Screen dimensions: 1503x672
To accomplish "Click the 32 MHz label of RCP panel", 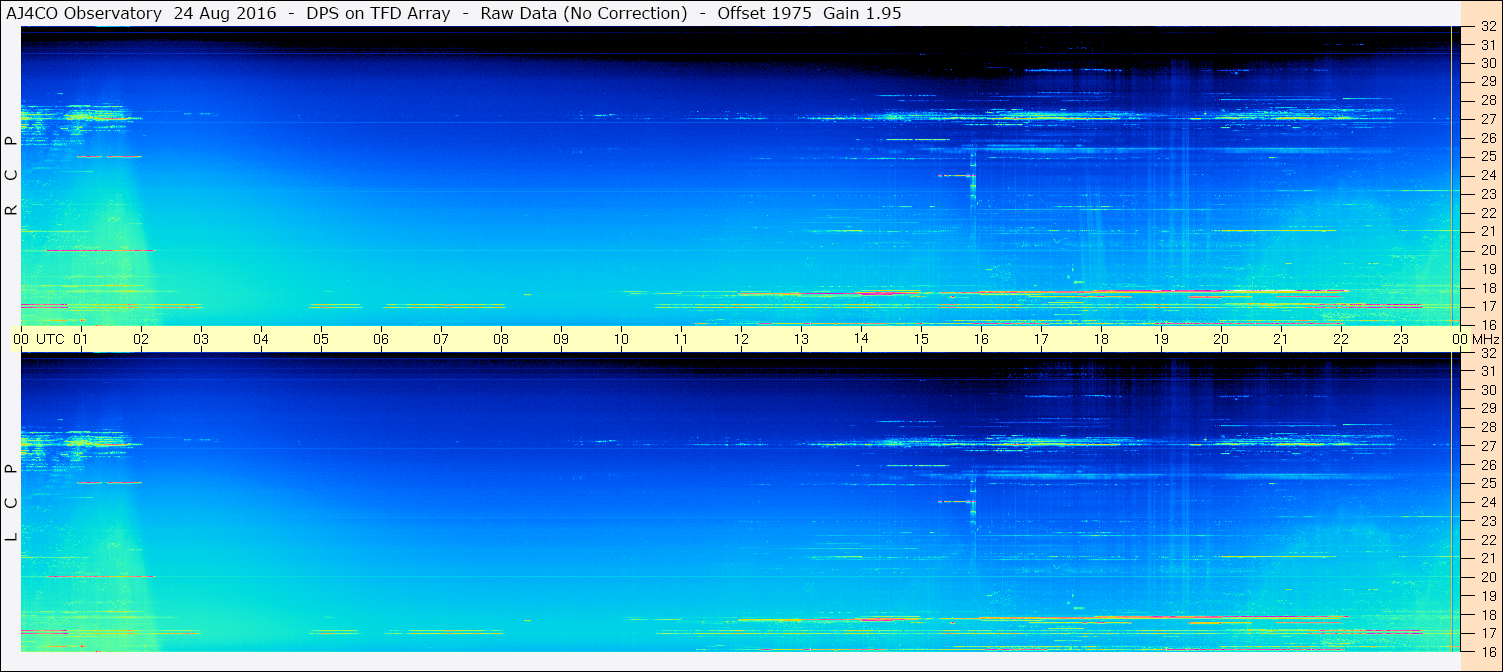I will (1488, 27).
